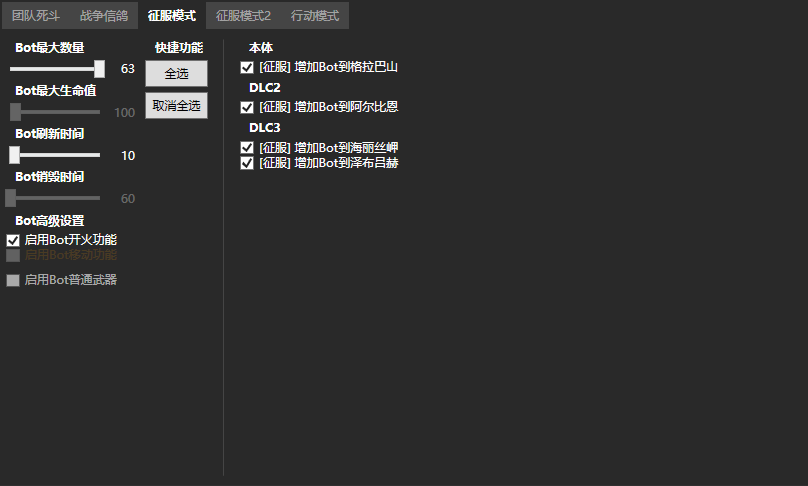The height and width of the screenshot is (486, 808).
Task: Click the Bot刷新时间 slider handle
Action: pos(14,155)
